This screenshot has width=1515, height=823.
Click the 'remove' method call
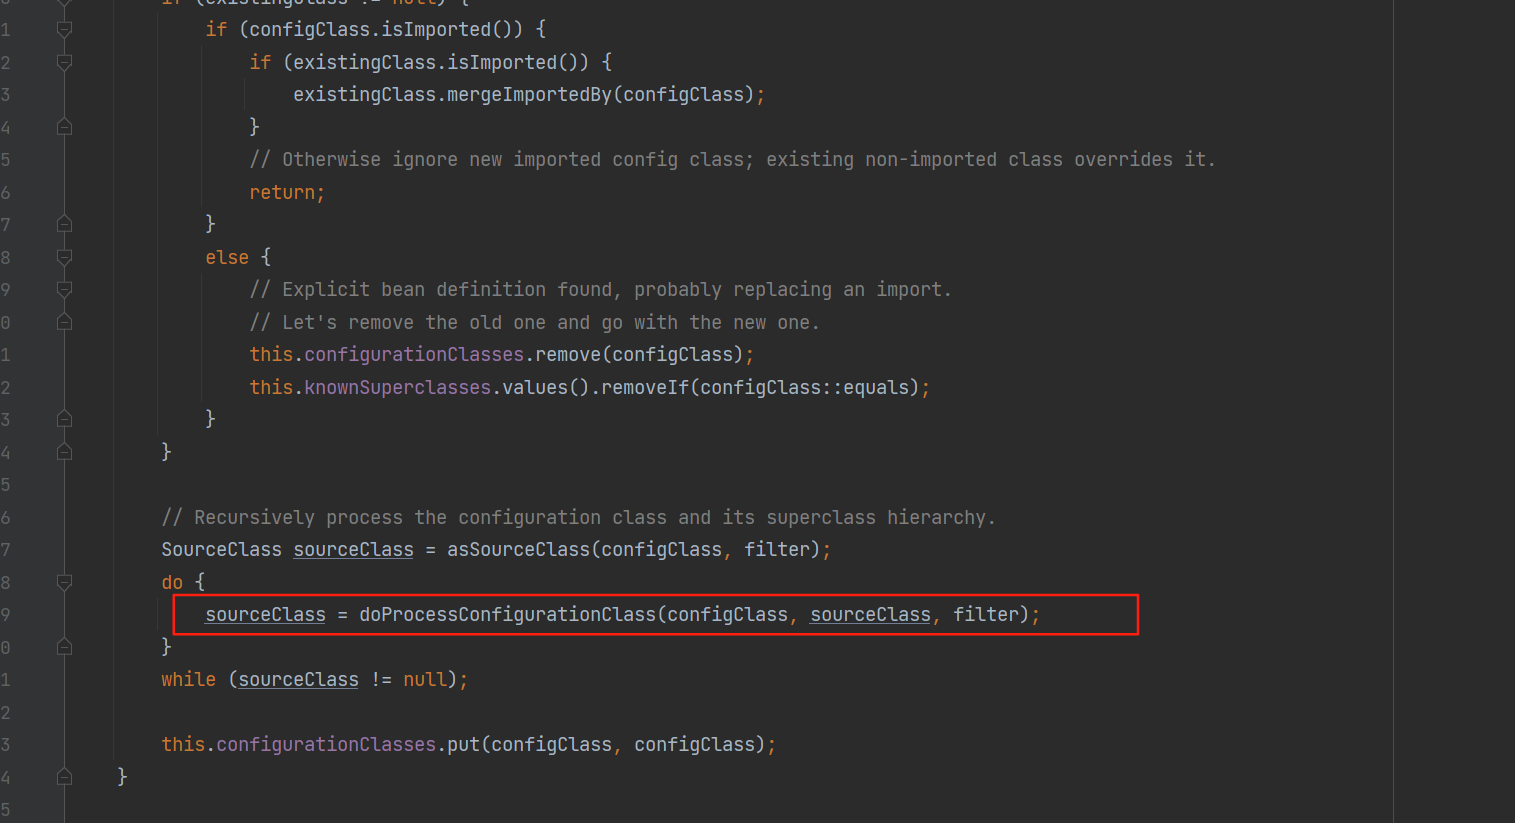click(568, 354)
